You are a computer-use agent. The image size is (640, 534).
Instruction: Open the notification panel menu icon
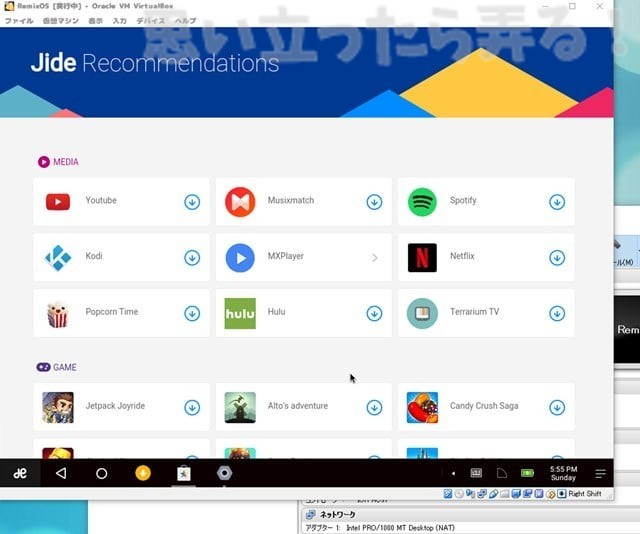(600, 474)
